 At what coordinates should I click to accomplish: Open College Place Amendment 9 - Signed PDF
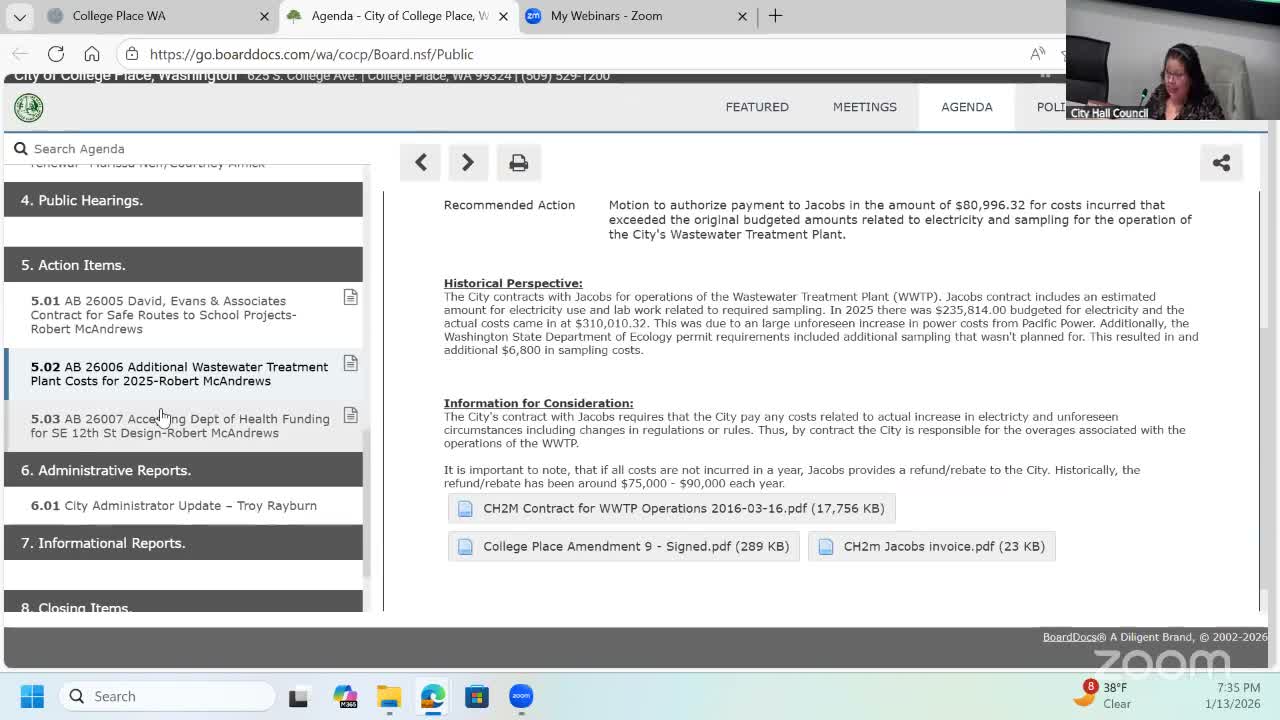tap(624, 546)
